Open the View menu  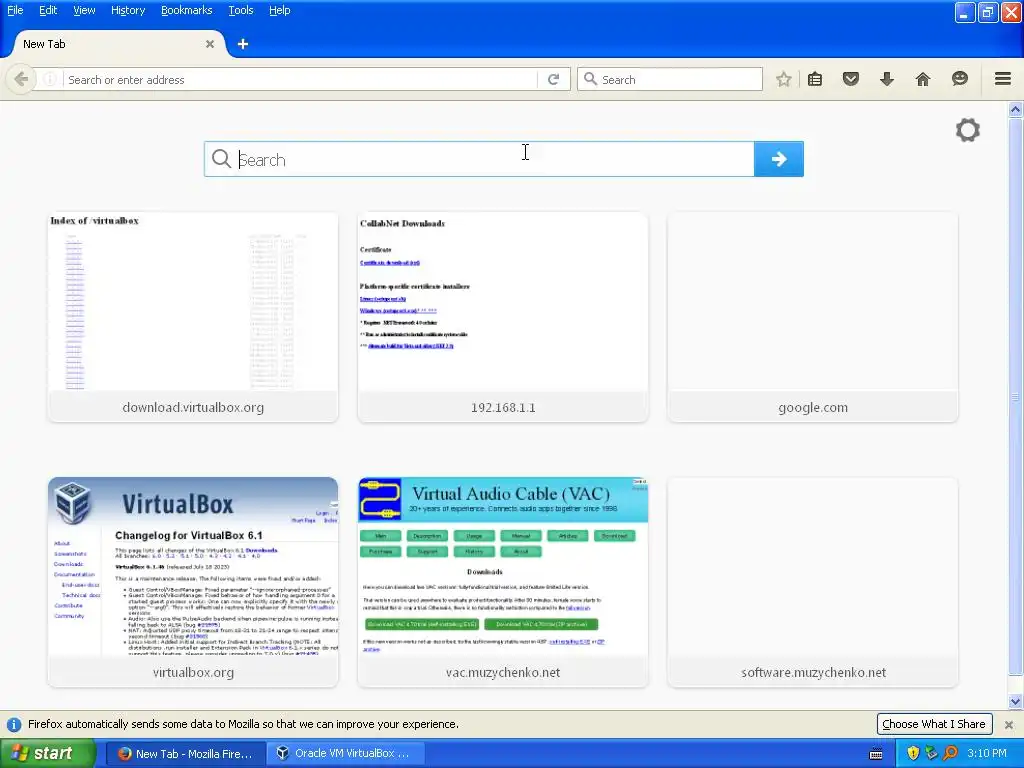click(84, 10)
